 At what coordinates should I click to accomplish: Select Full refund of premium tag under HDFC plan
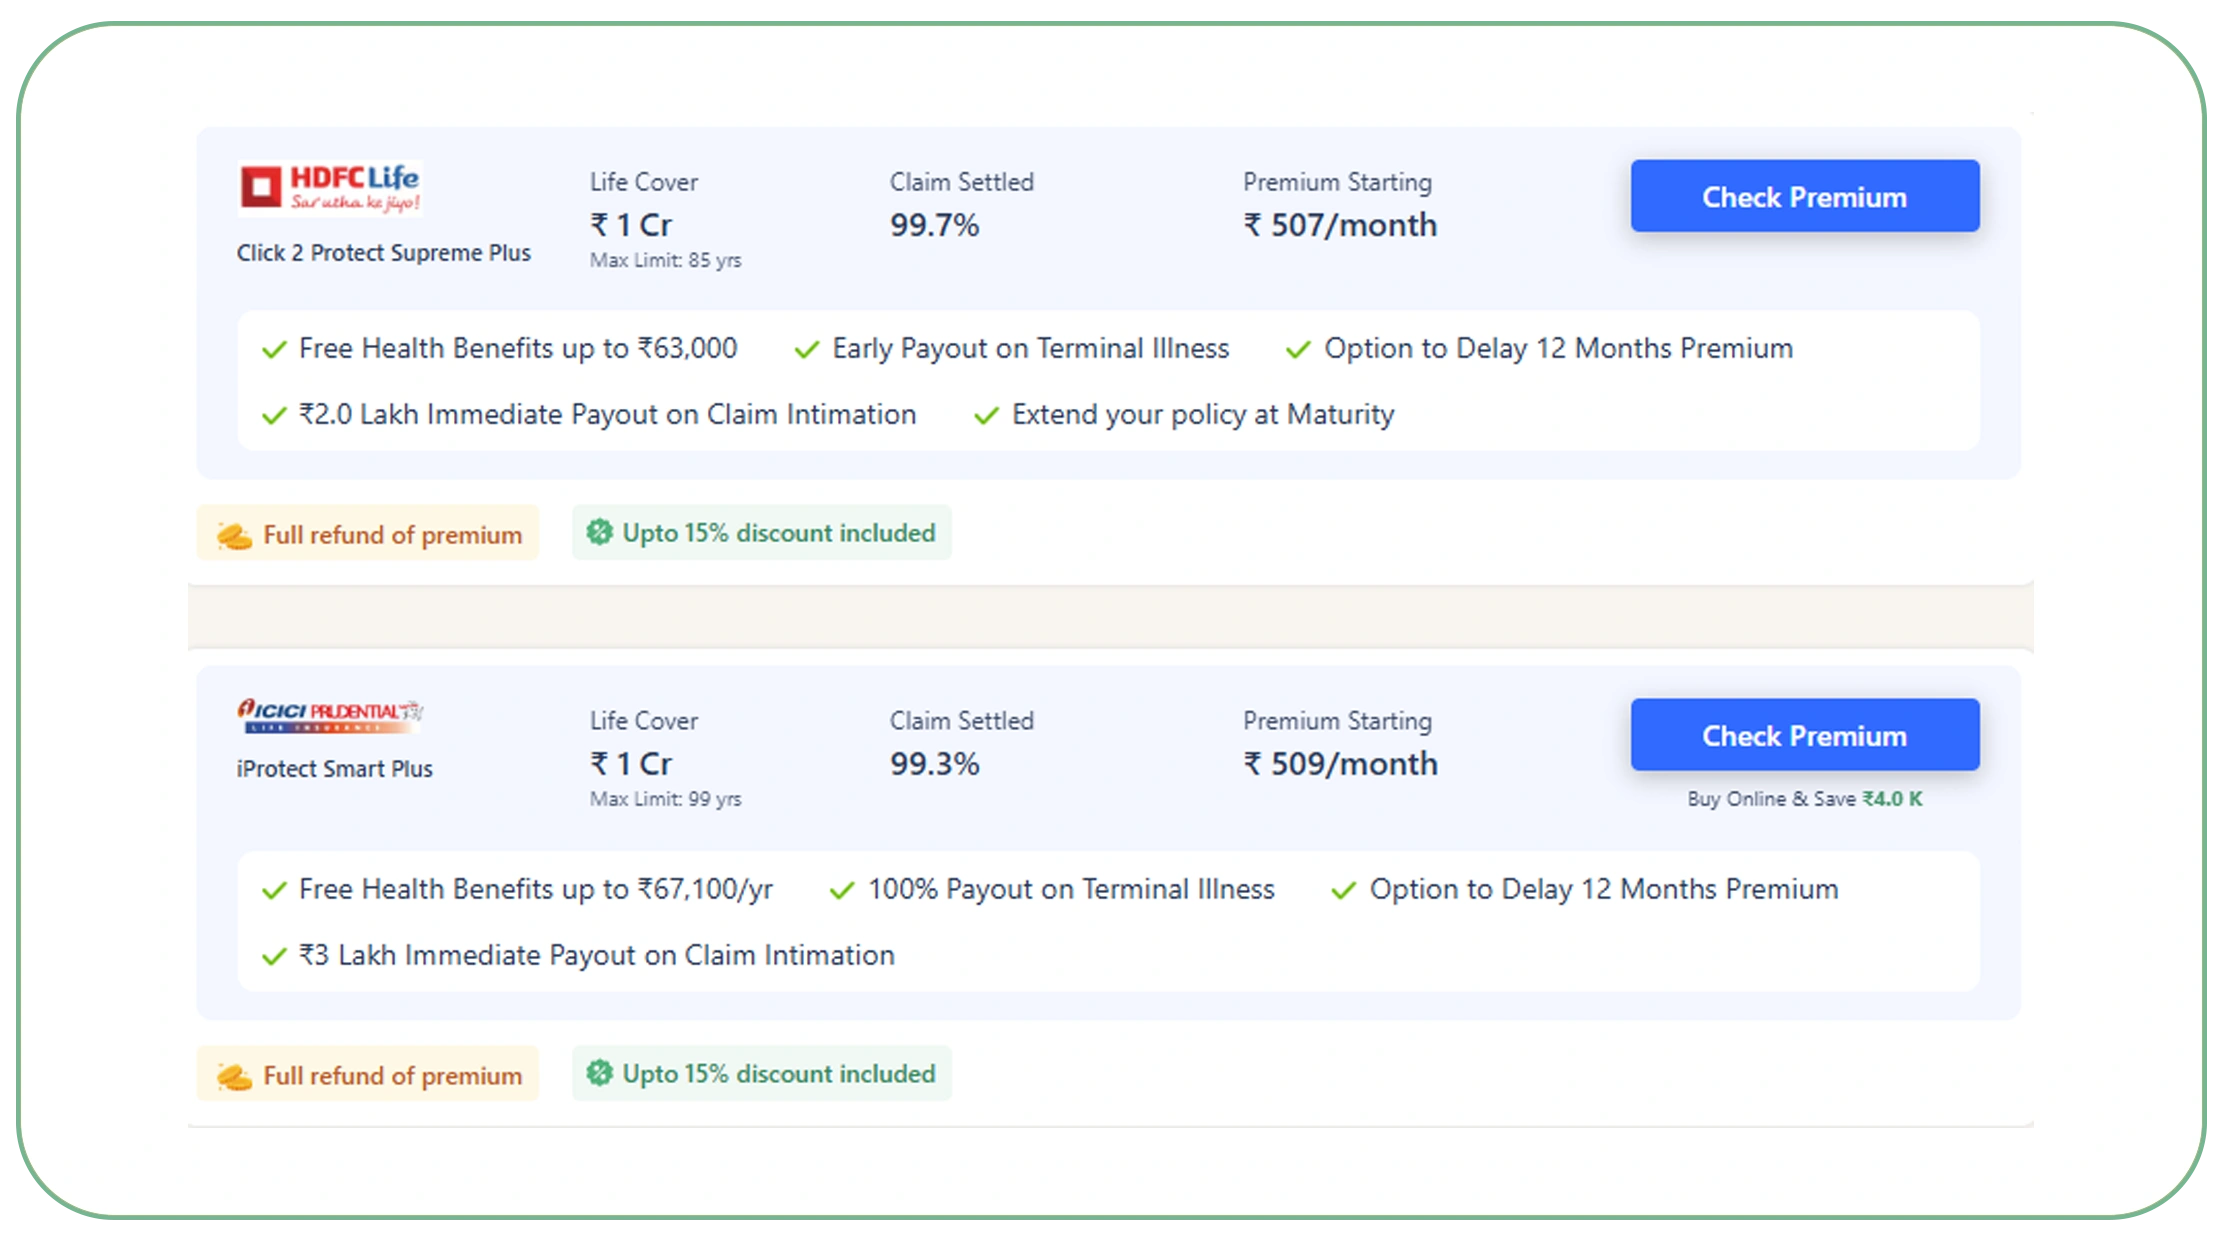(368, 534)
